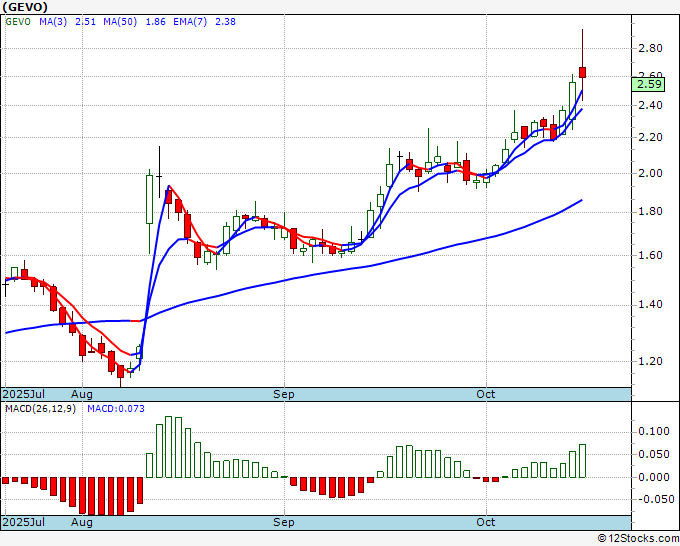Select the MA(3) value 2.51
Image resolution: width=680 pixels, height=546 pixels.
coord(85,22)
